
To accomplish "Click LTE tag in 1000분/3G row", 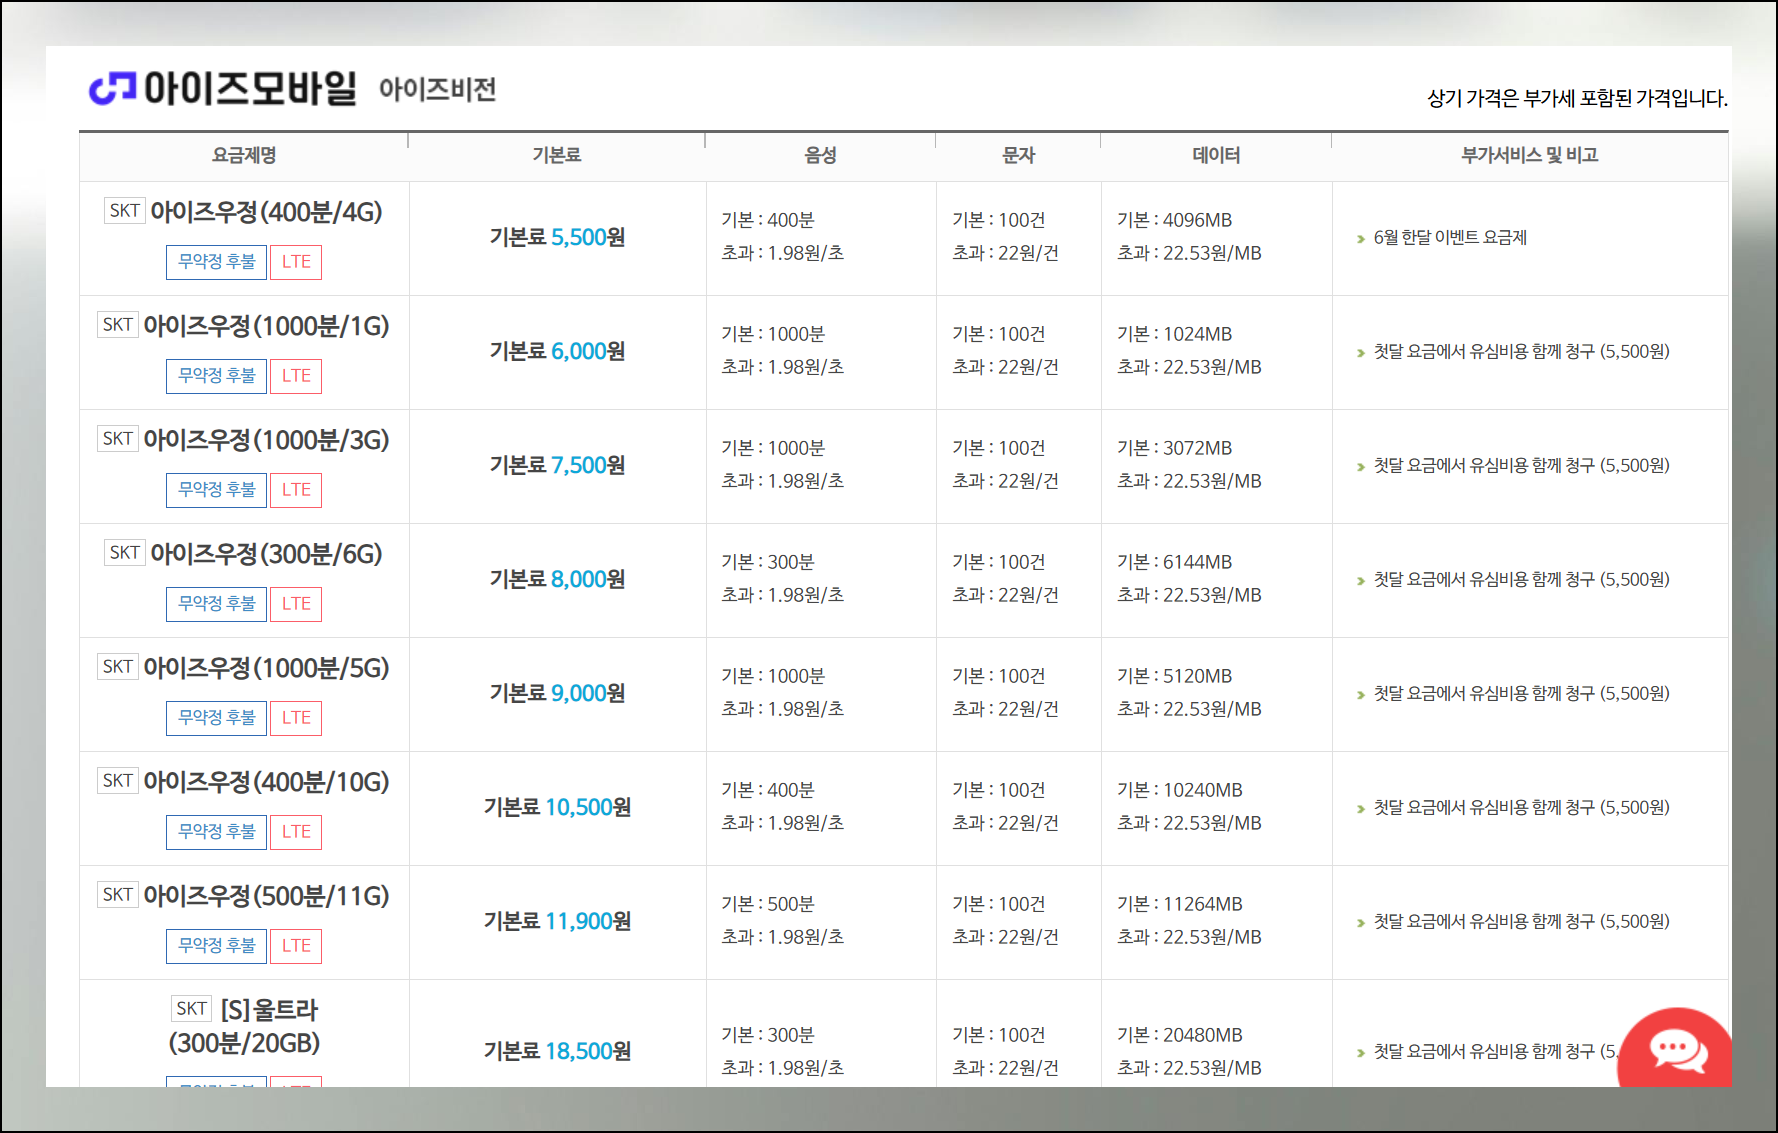I will pos(296,490).
